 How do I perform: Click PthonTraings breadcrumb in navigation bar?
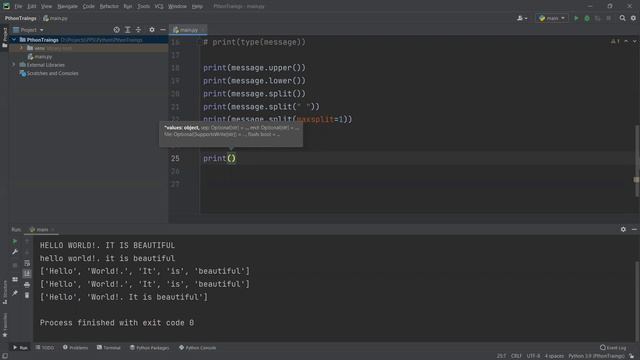(x=21, y=18)
